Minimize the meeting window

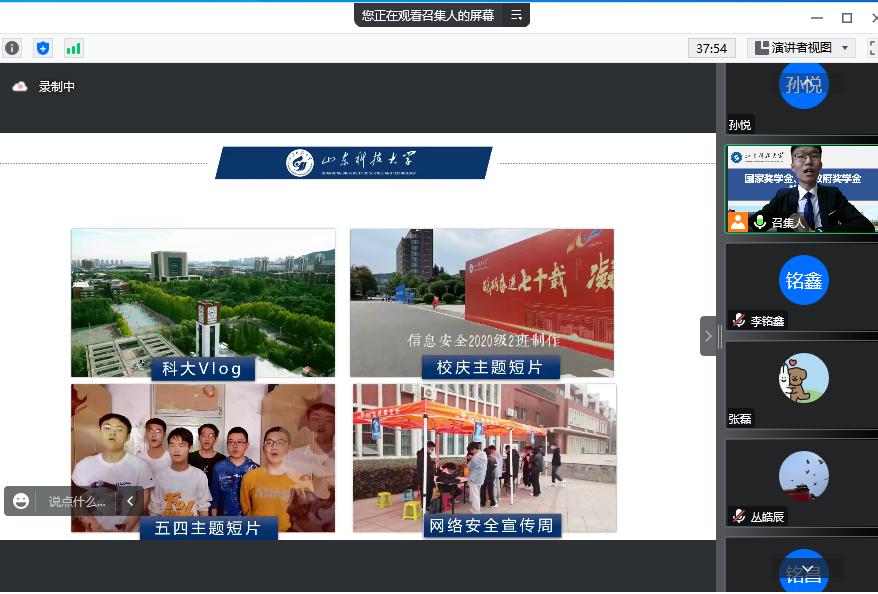[817, 18]
